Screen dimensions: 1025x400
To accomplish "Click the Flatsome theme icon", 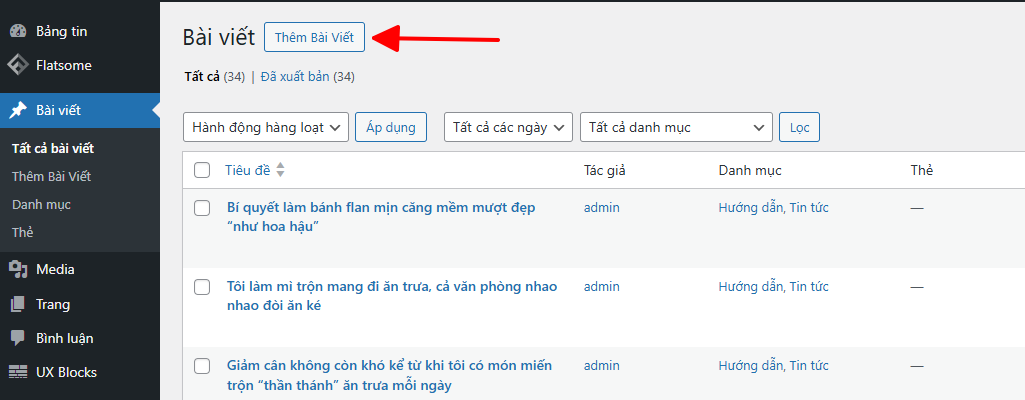I will pos(18,66).
